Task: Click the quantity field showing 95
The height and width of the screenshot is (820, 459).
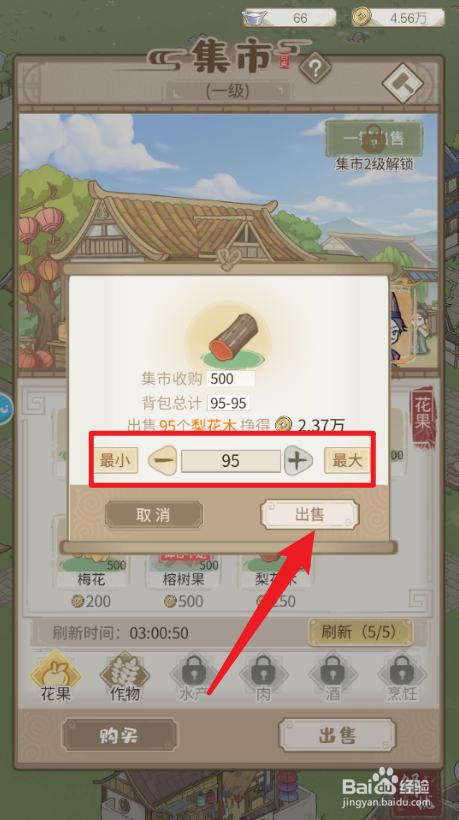Action: point(231,461)
